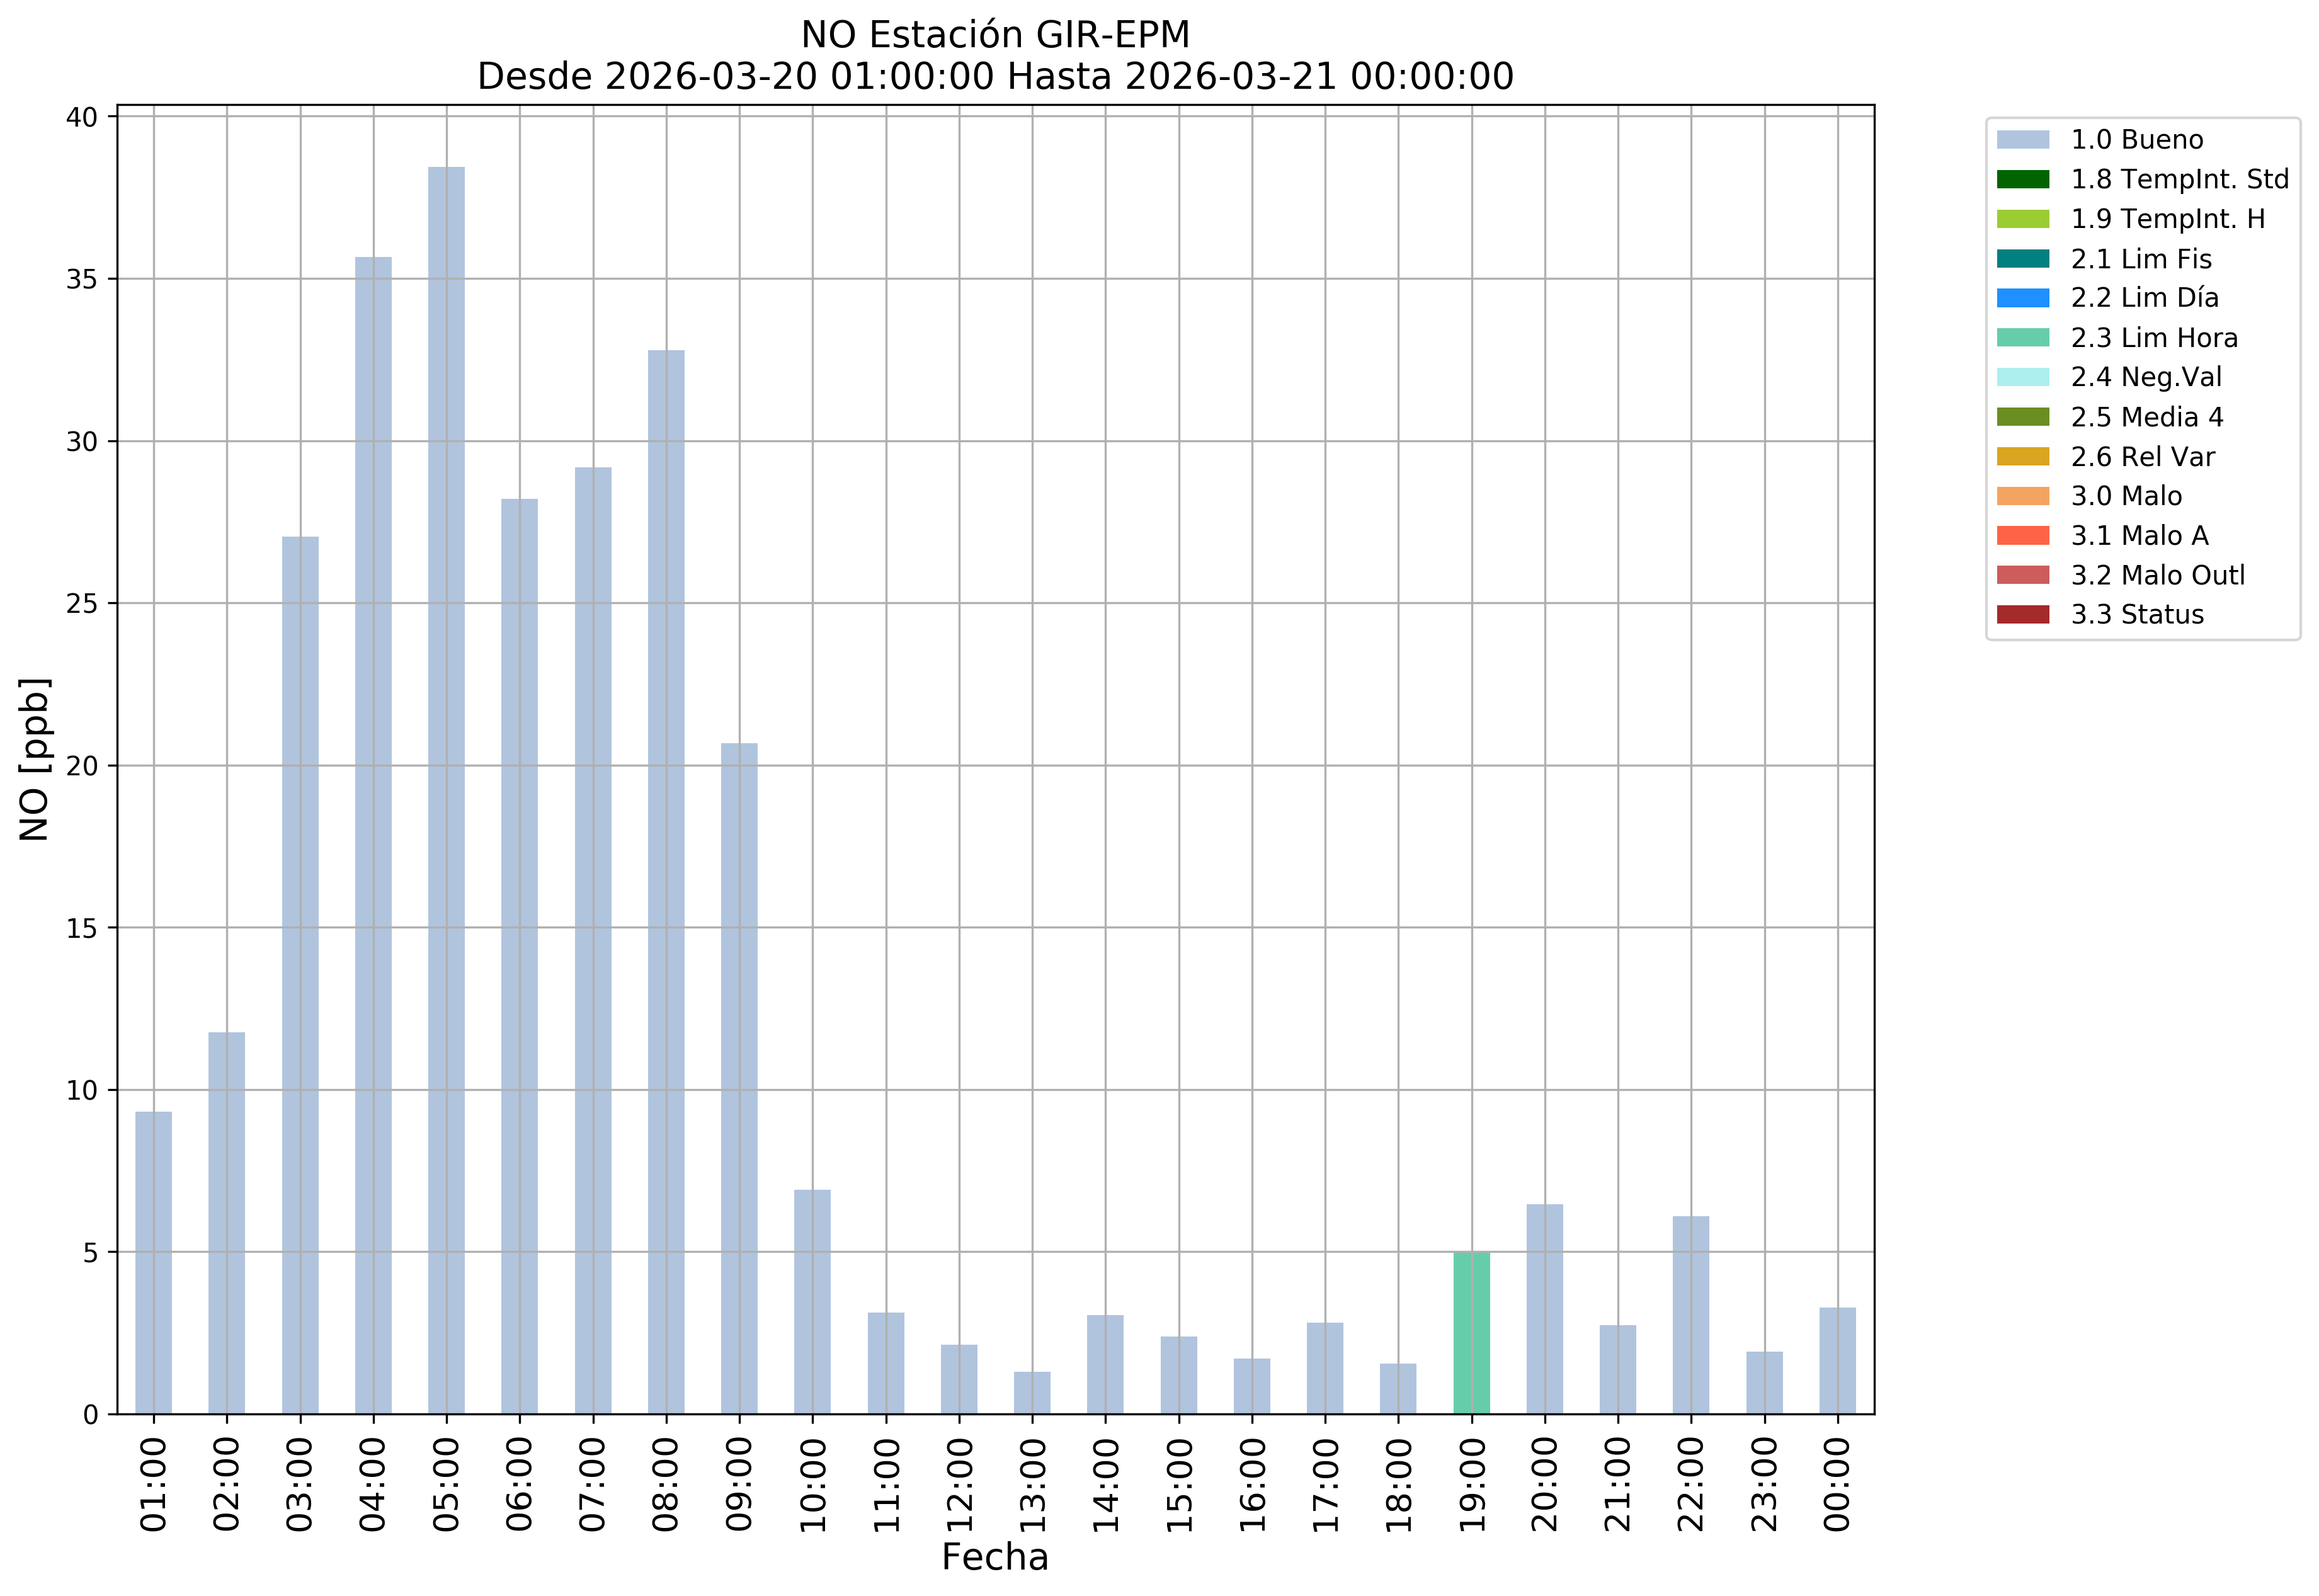Image resolution: width=2319 pixels, height=1596 pixels.
Task: Click the 40 y-axis tick label
Action: click(82, 118)
